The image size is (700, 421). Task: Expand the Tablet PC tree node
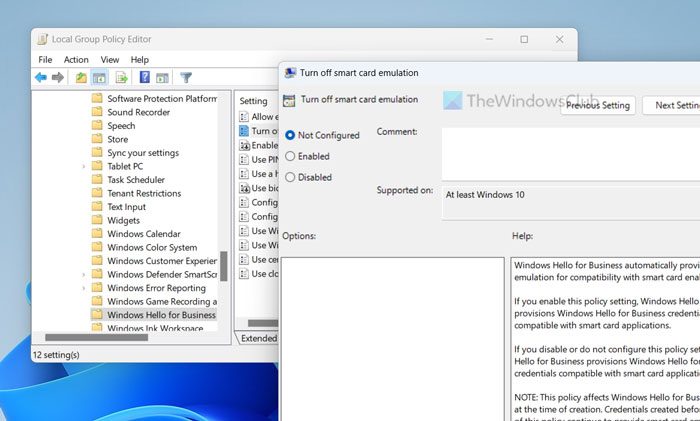[83, 167]
